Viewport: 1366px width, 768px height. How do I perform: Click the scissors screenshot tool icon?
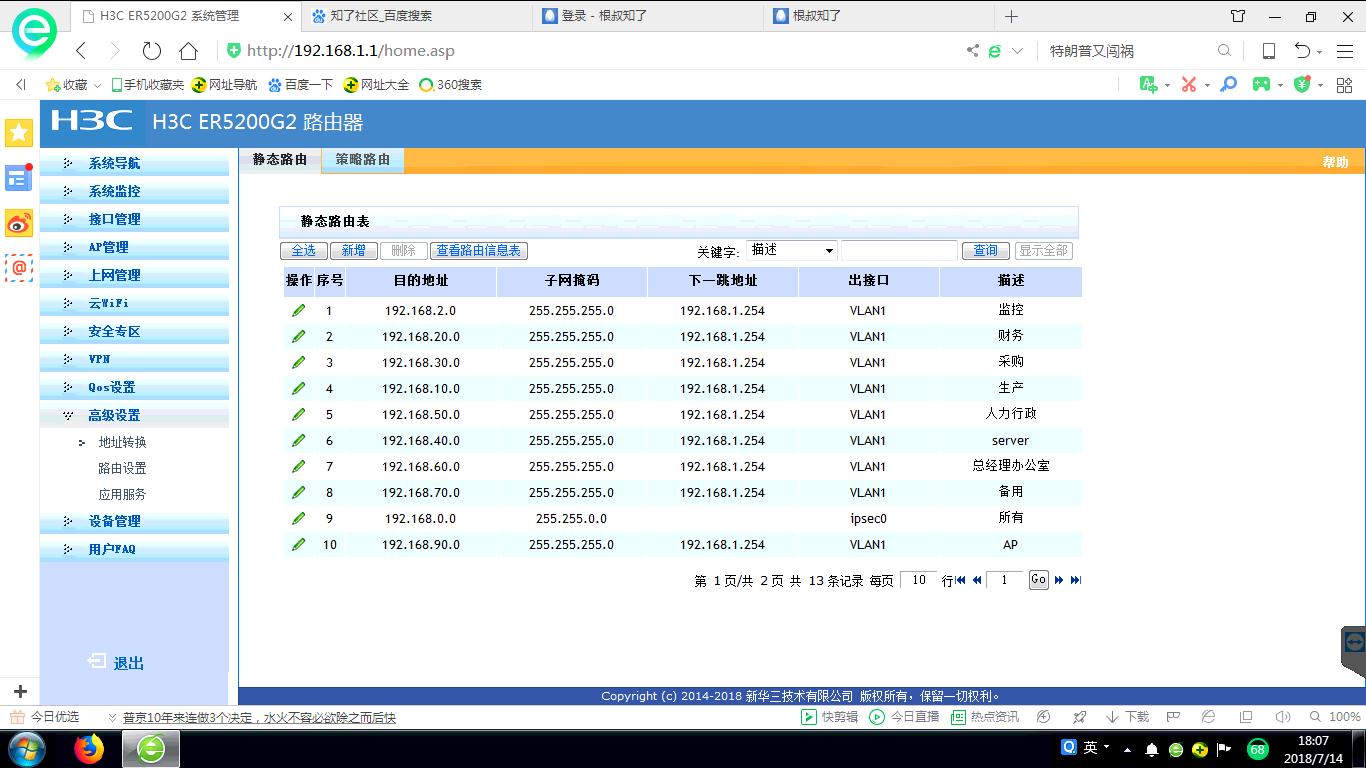pos(1189,85)
